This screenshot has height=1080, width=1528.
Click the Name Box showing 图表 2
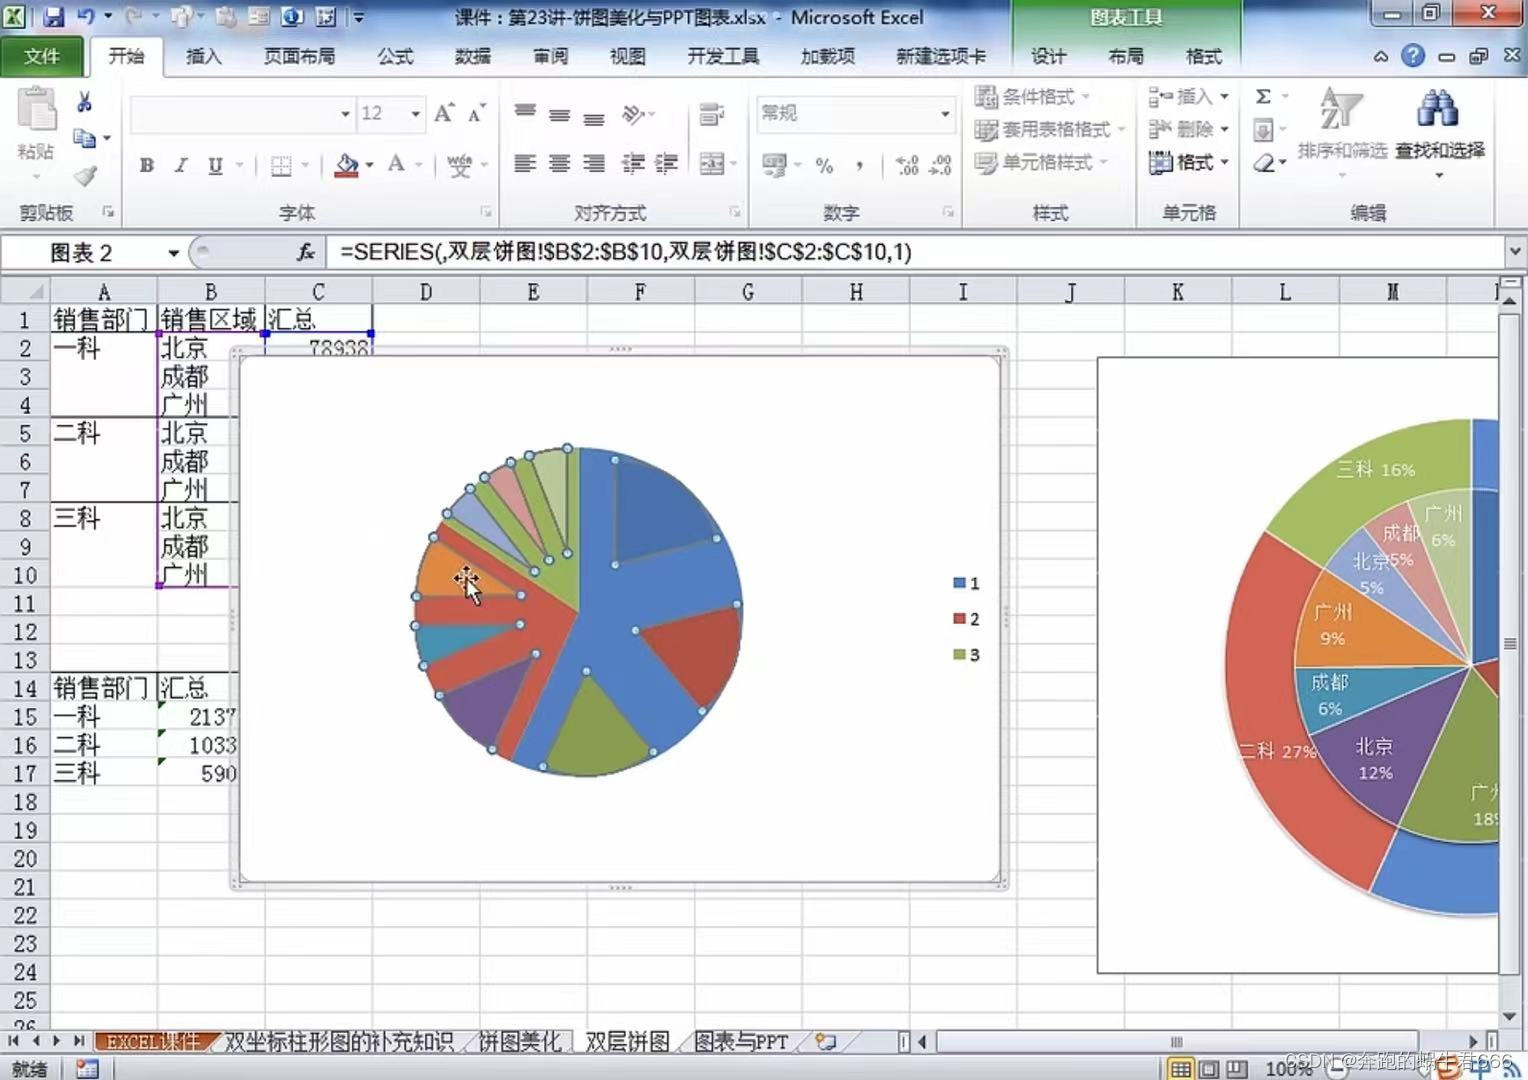(83, 252)
